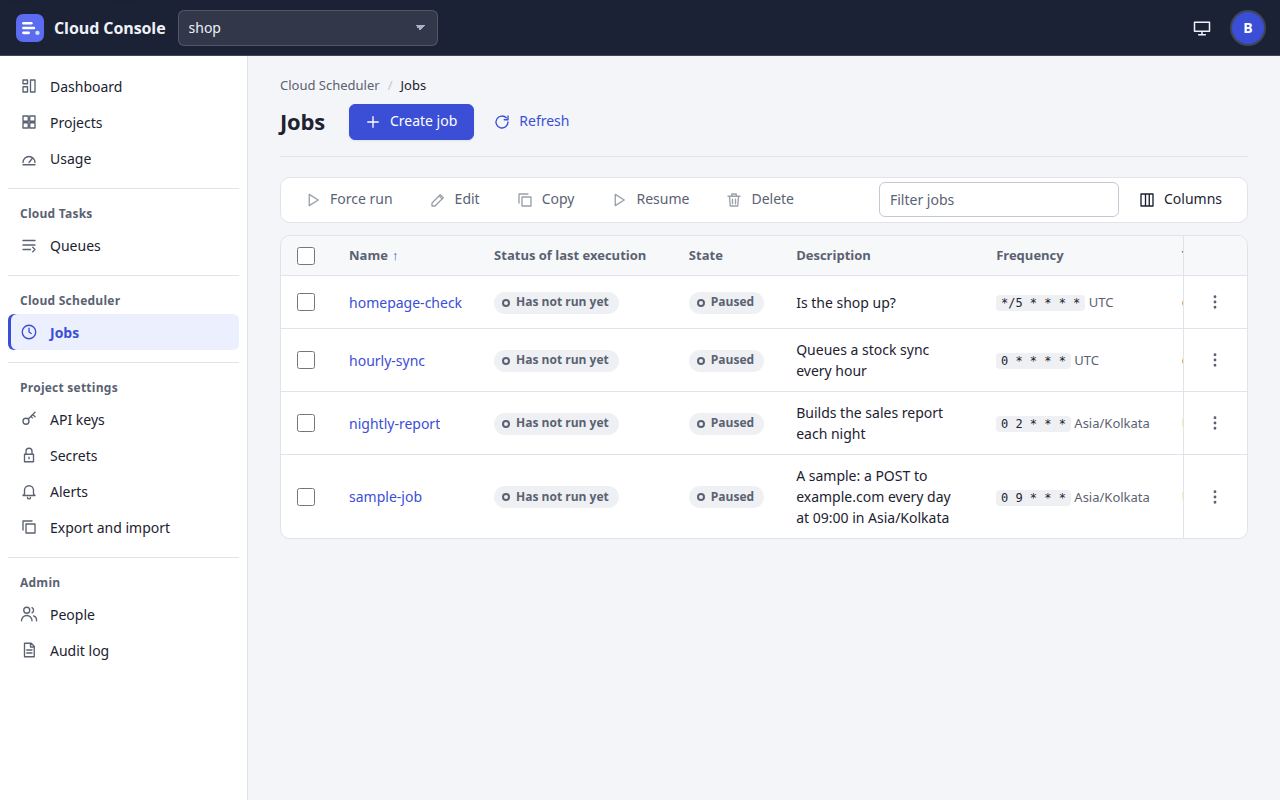Open the display theme monitor icon
This screenshot has width=1280, height=800.
(x=1202, y=28)
